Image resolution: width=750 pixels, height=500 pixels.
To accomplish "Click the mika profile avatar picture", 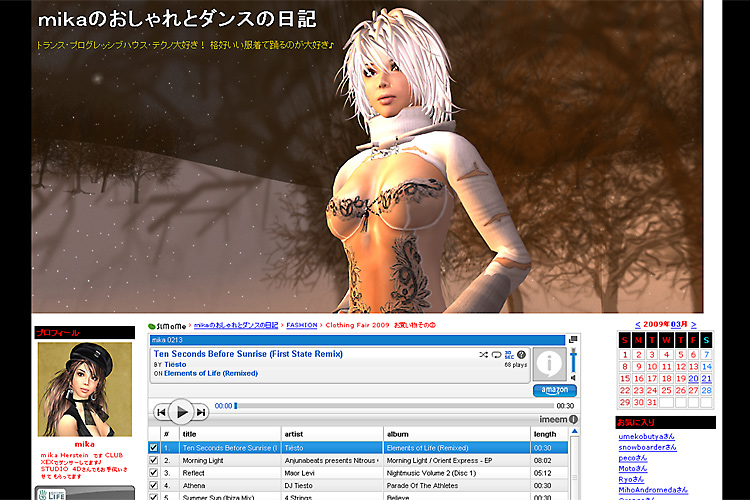I will point(85,389).
